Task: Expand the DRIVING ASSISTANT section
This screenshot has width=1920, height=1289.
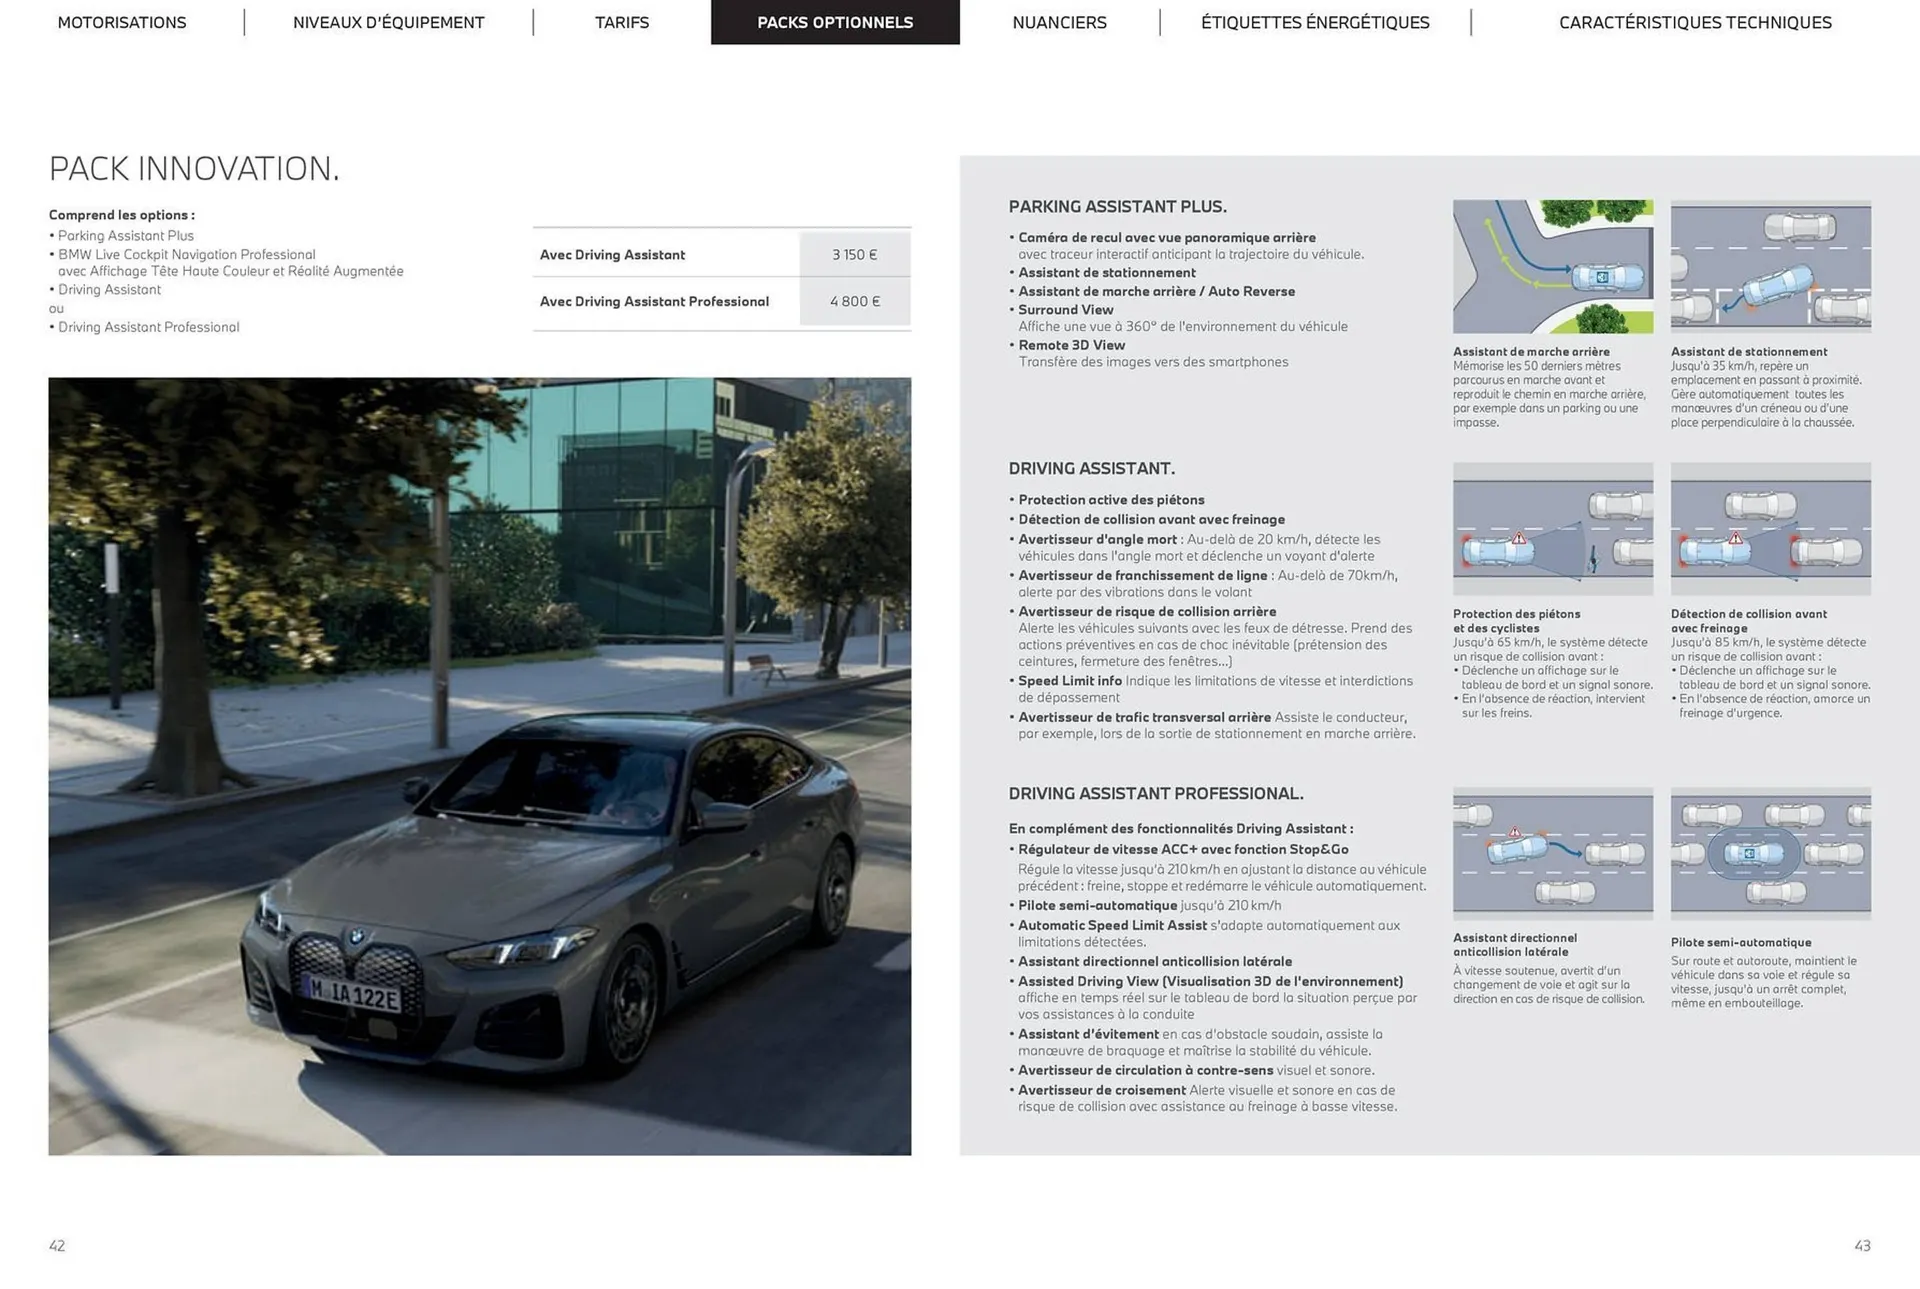Action: pyautogui.click(x=1090, y=468)
